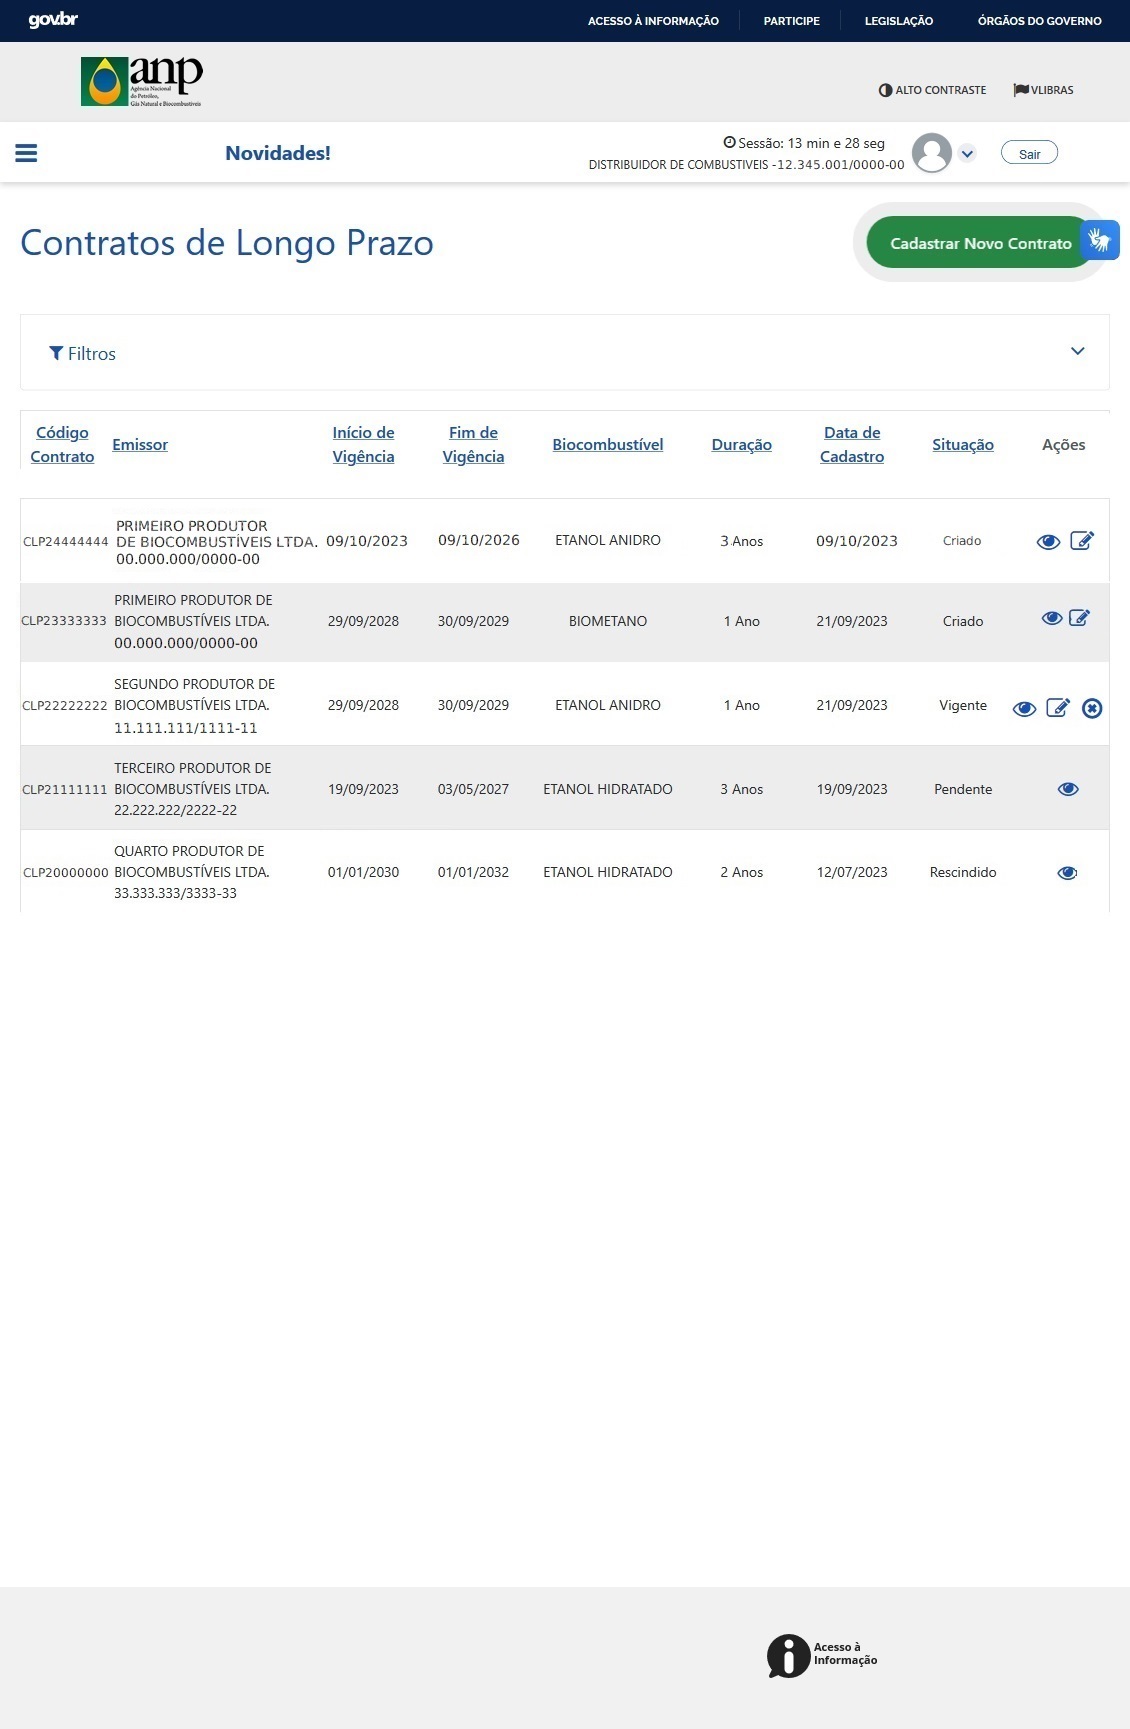Click the Pendente status cell
Viewport: 1130px width, 1729px height.
963,789
